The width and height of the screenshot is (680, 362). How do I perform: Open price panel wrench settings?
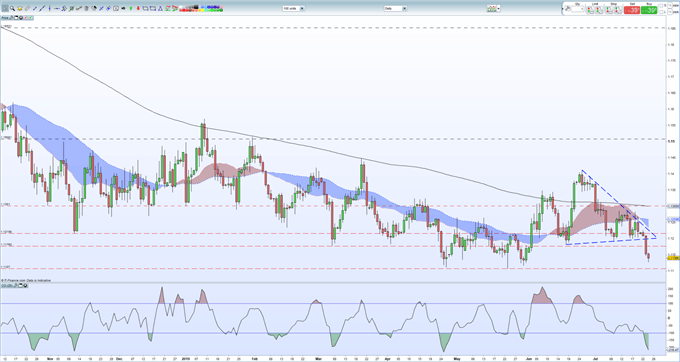(x=11, y=18)
